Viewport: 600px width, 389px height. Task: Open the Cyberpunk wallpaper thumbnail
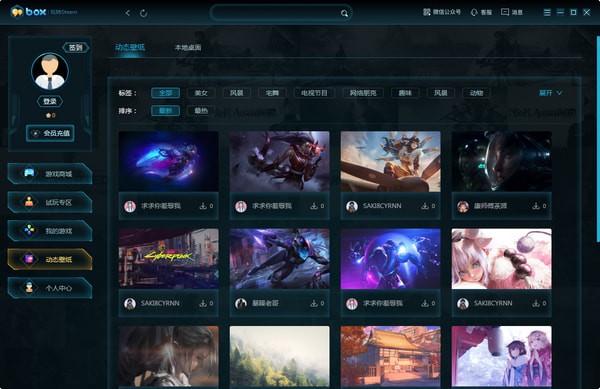[x=169, y=259]
